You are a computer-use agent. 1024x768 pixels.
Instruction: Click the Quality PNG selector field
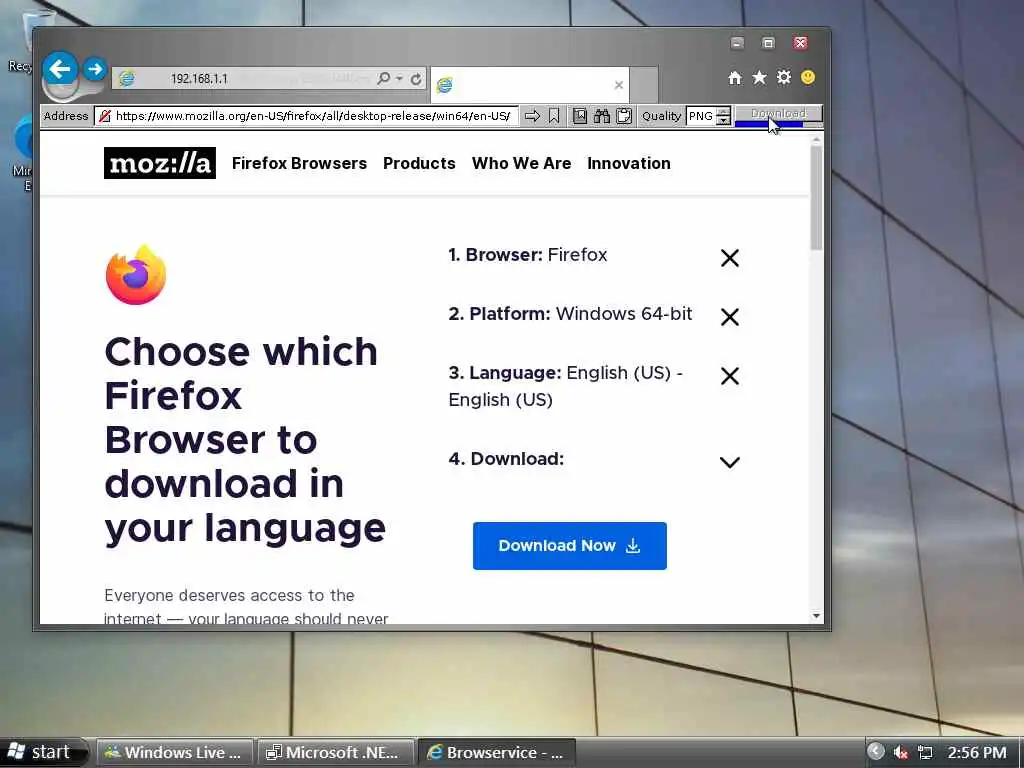(701, 116)
